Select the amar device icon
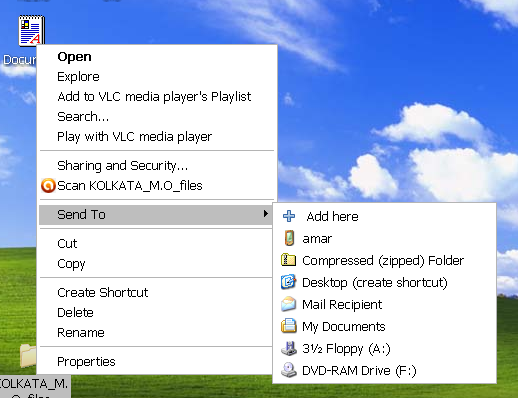Image resolution: width=518 pixels, height=398 pixels. 289,238
